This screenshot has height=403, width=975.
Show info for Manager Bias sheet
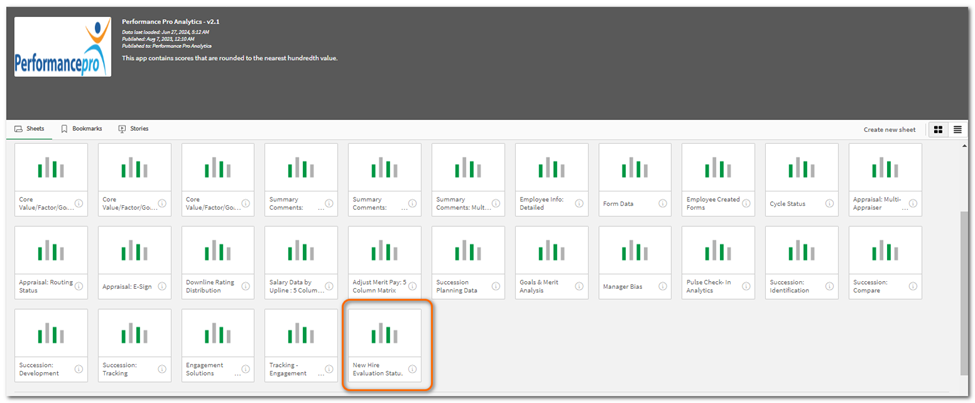(662, 286)
